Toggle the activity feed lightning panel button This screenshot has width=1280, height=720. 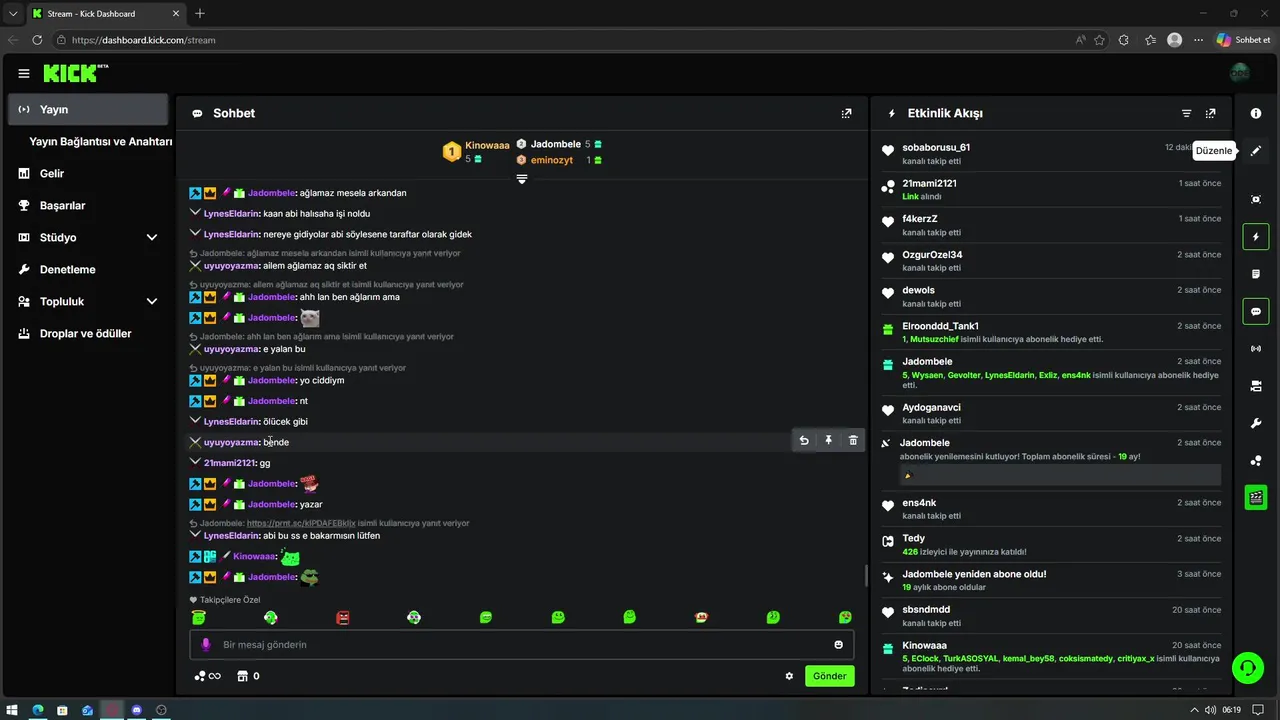[x=1256, y=237]
